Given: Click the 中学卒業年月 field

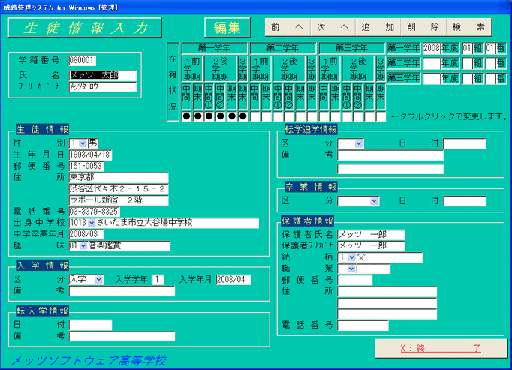Looking at the screenshot, I should (x=86, y=234).
